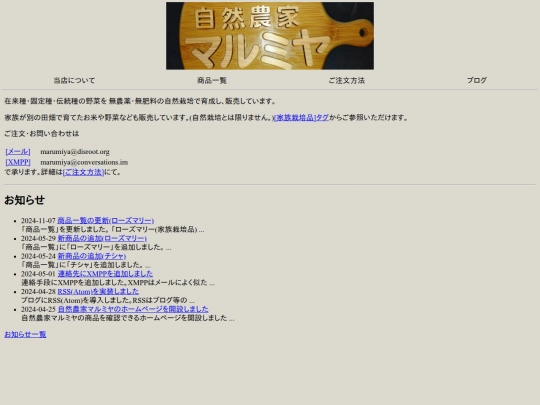Select the marumiya@disroot.org email address text
This screenshot has width=540, height=405.
[x=75, y=152]
